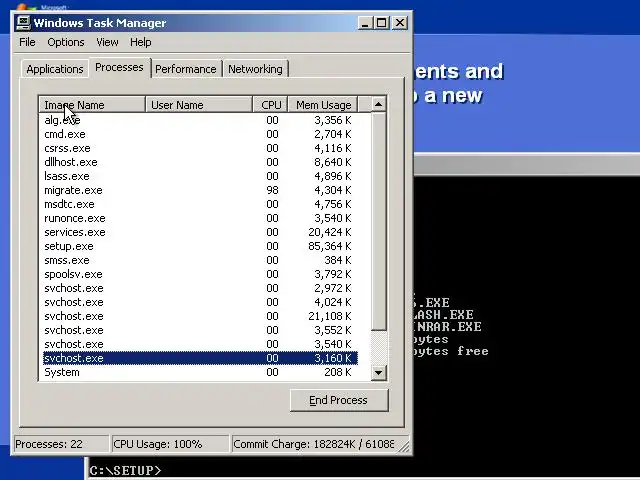Switch to the Applications tab

(55, 69)
